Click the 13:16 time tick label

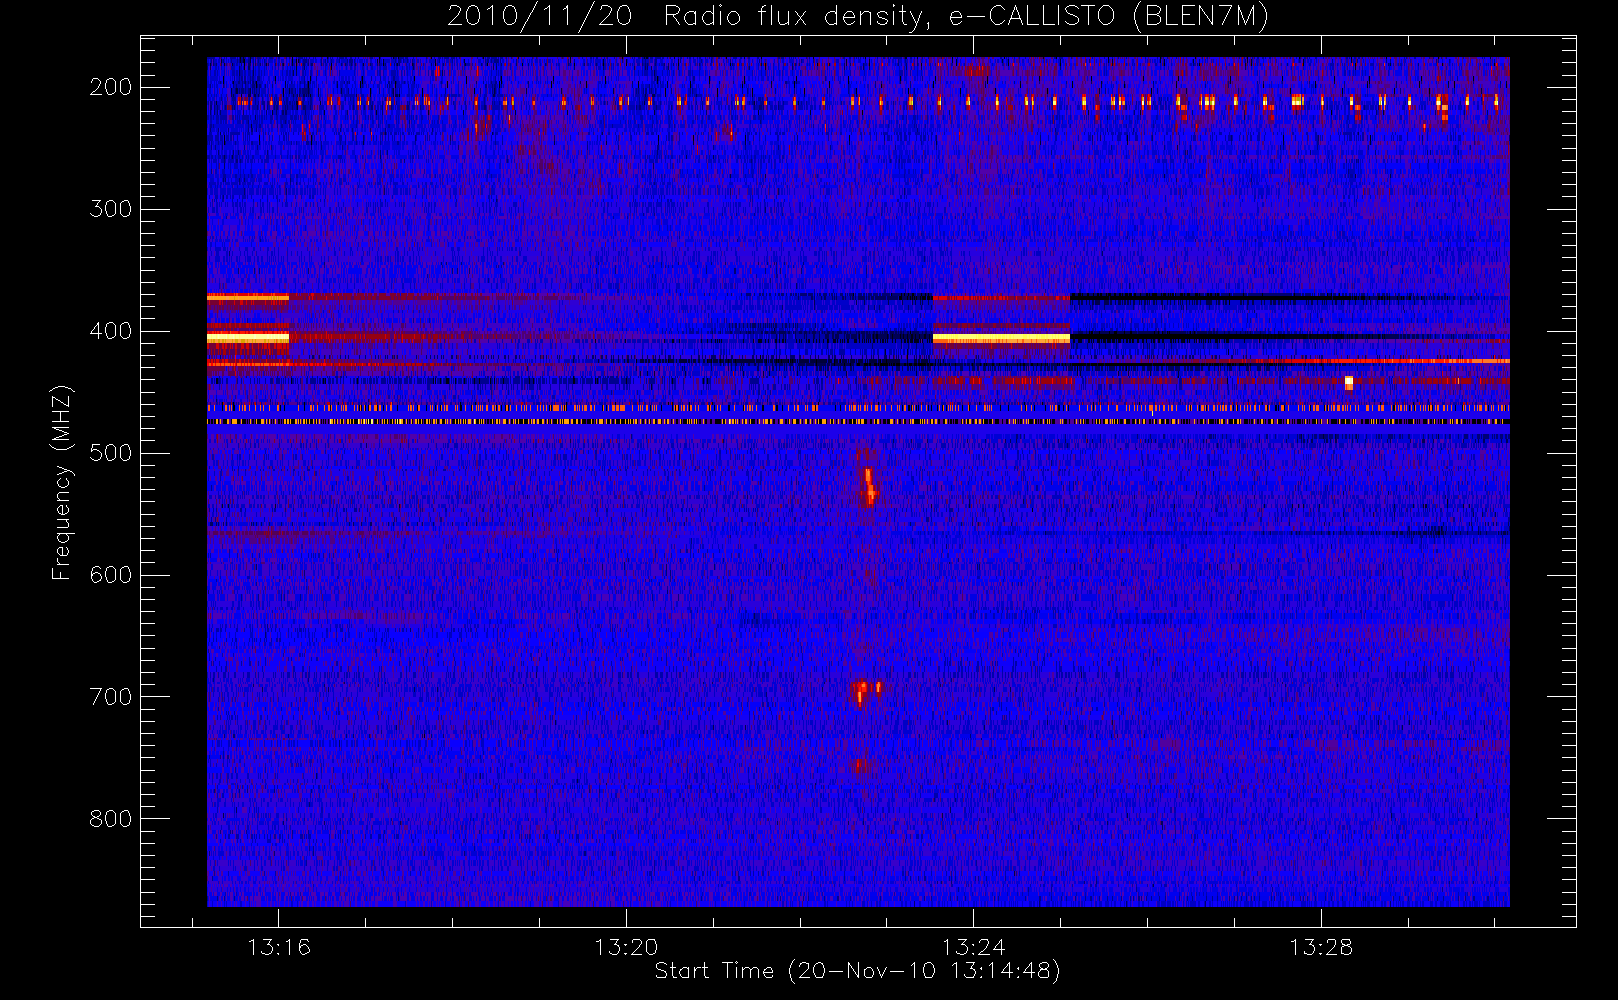click(279, 947)
